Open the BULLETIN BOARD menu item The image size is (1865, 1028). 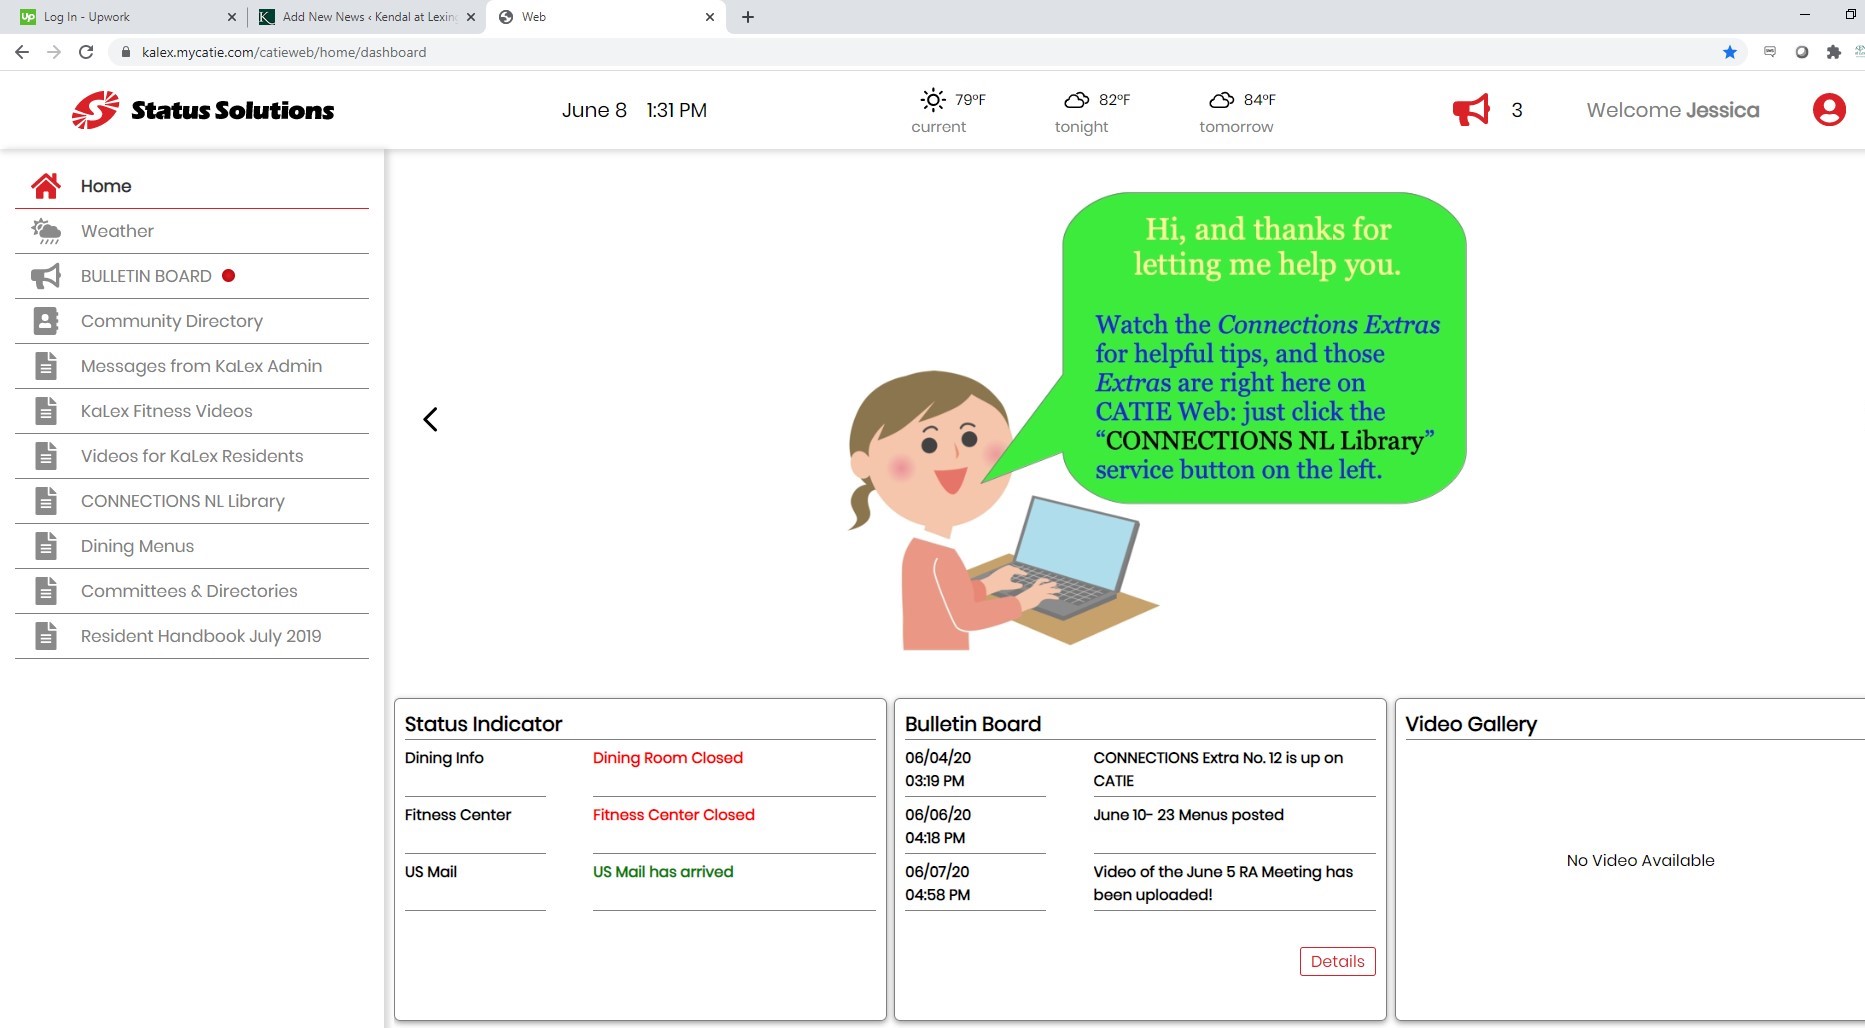pos(192,276)
